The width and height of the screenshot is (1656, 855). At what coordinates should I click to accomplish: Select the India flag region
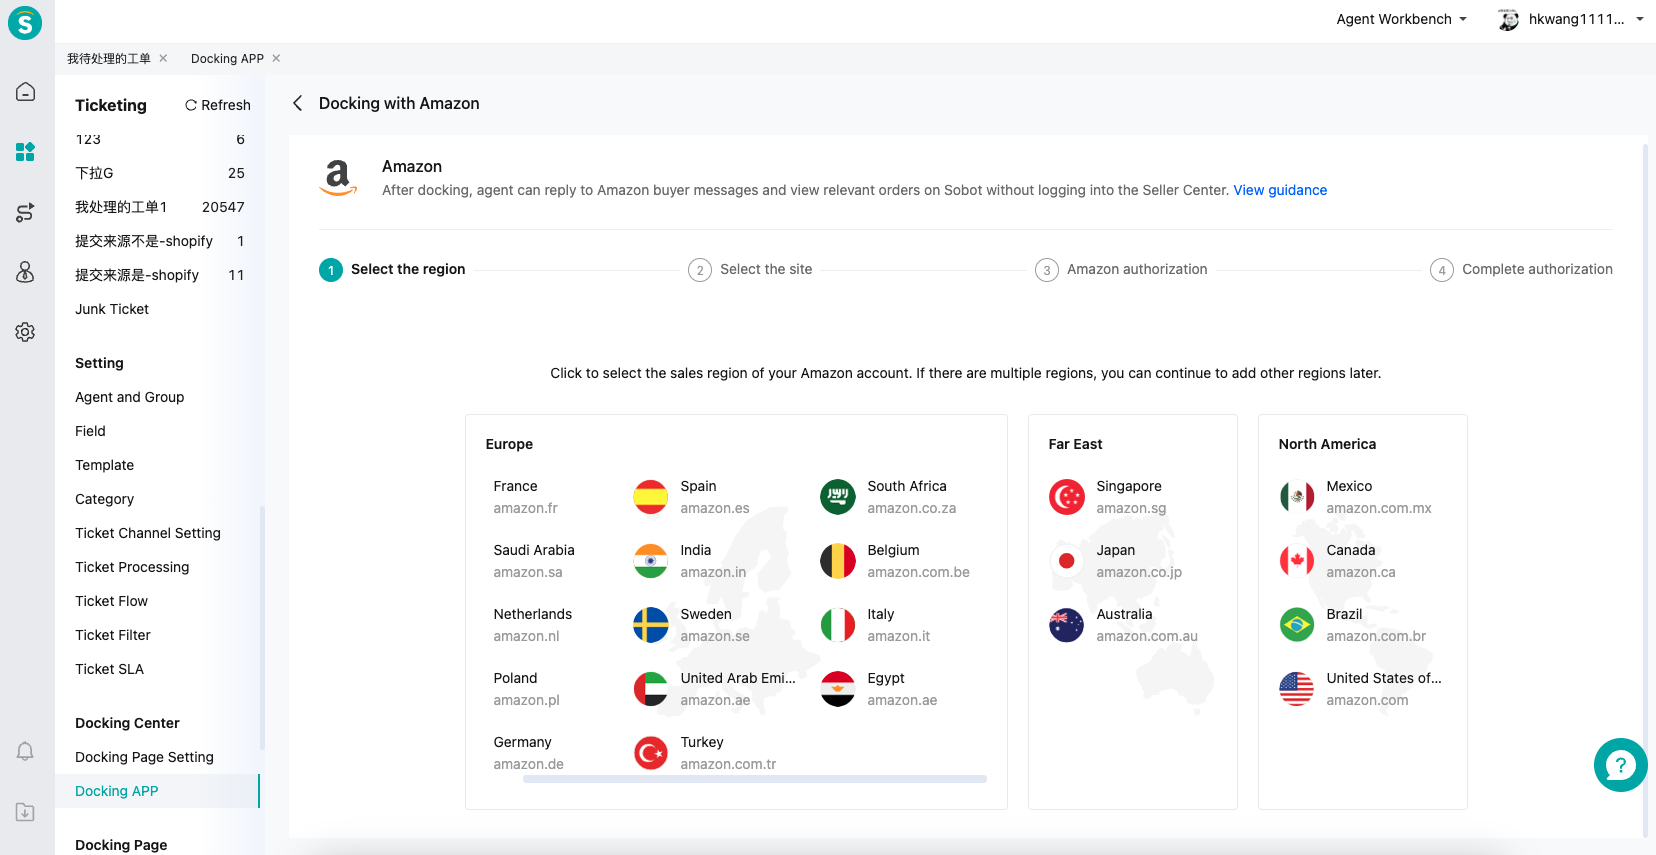651,561
